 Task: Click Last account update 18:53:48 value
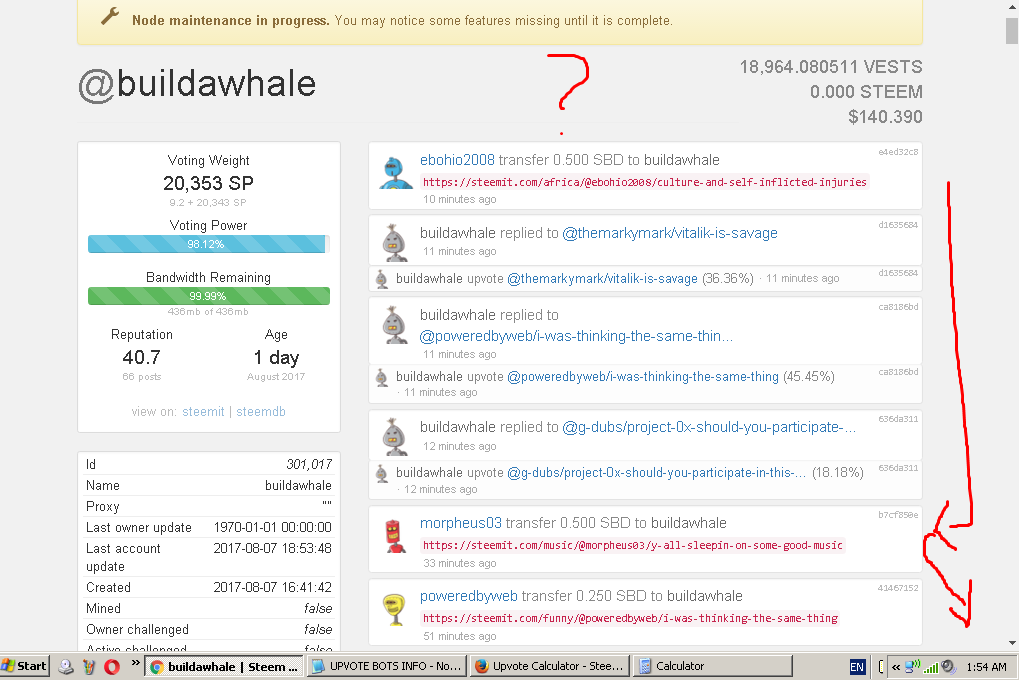[x=272, y=549]
